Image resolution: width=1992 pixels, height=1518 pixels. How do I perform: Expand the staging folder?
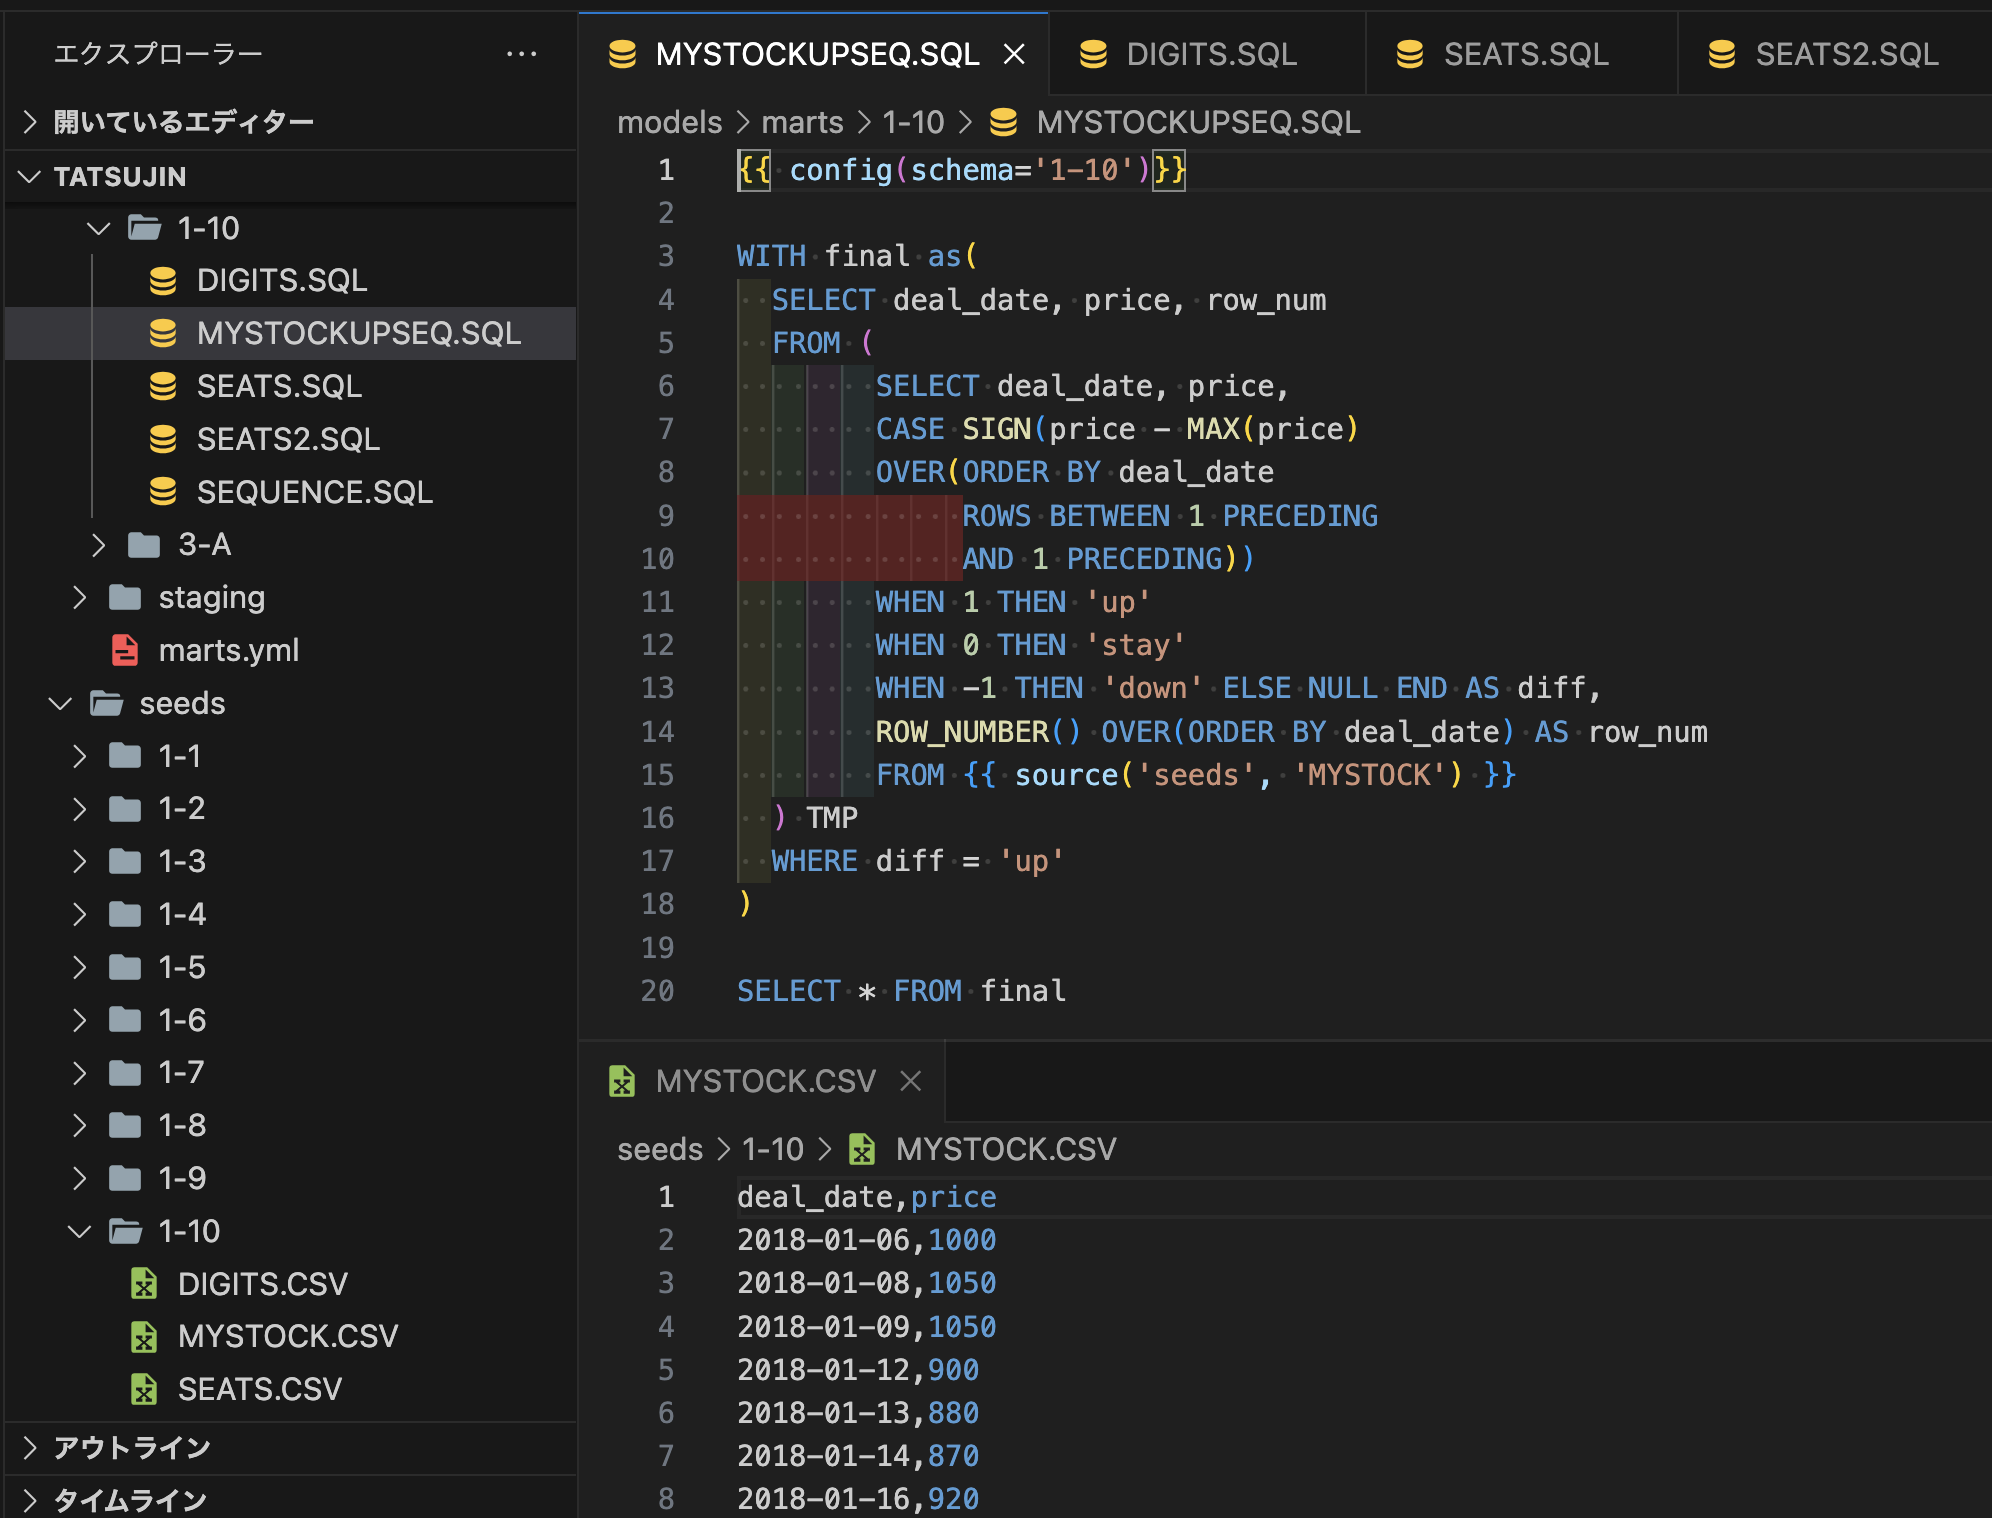point(80,597)
